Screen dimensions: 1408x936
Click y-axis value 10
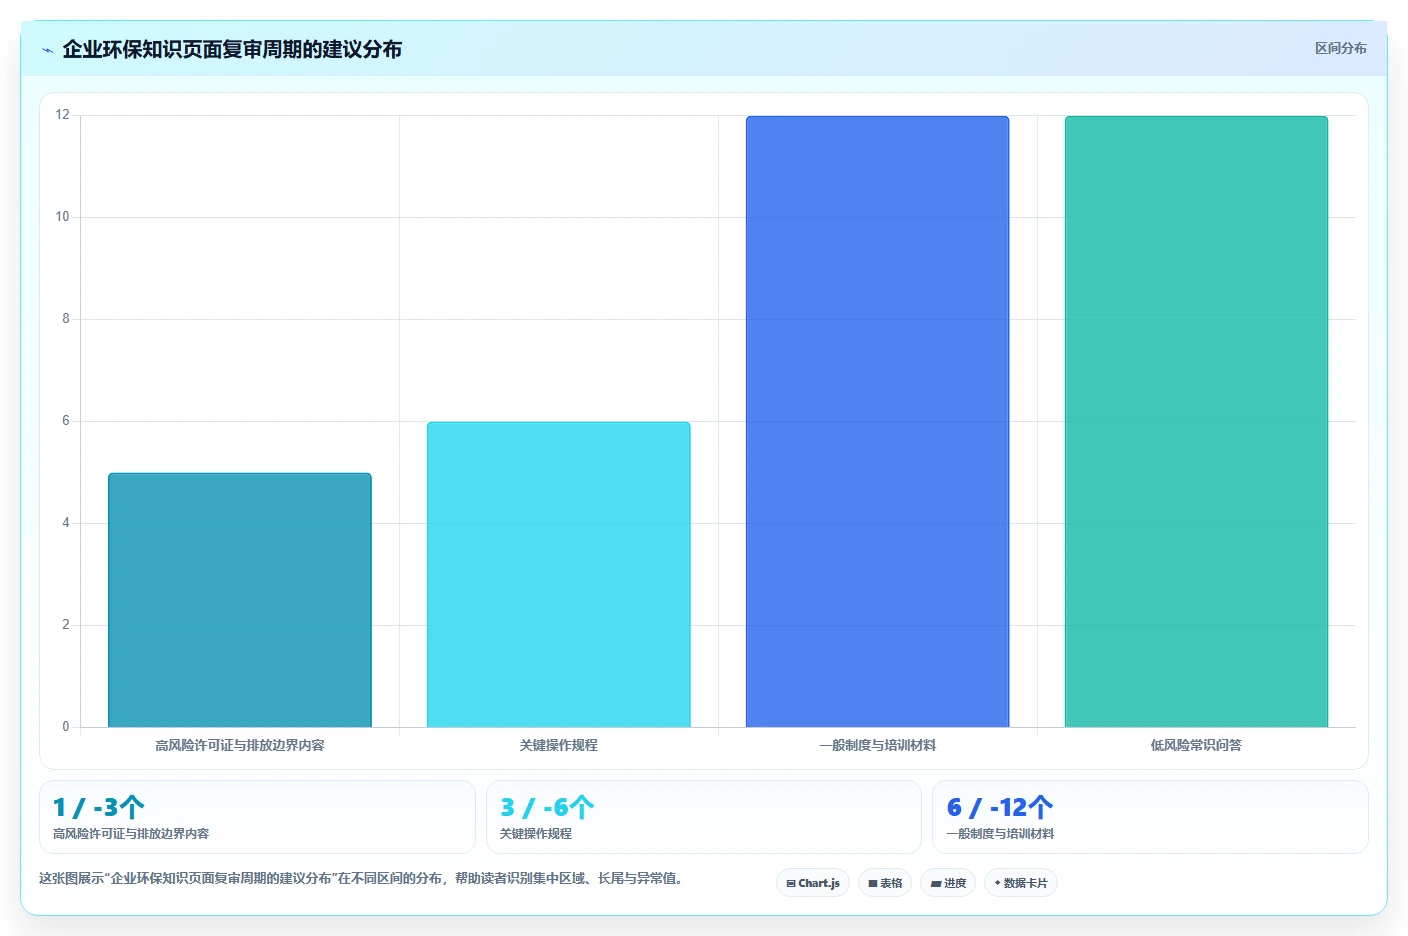coord(62,217)
